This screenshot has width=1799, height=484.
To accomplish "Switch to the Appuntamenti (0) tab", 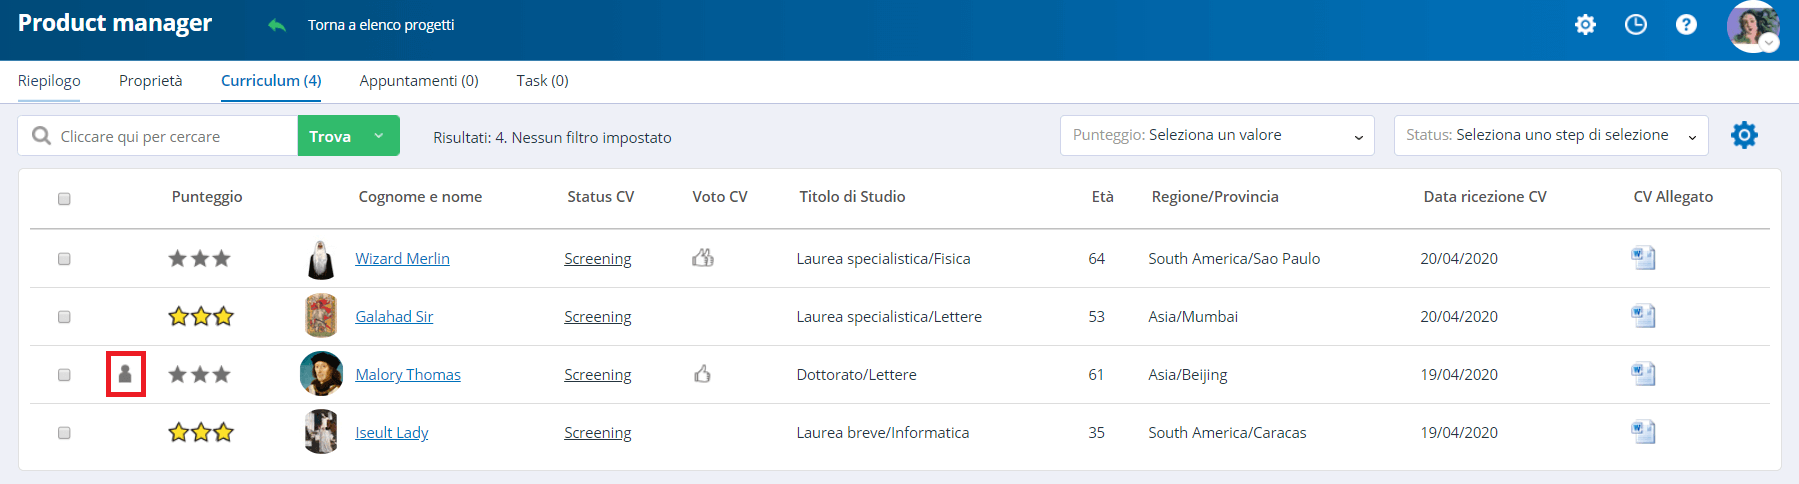I will click(419, 81).
